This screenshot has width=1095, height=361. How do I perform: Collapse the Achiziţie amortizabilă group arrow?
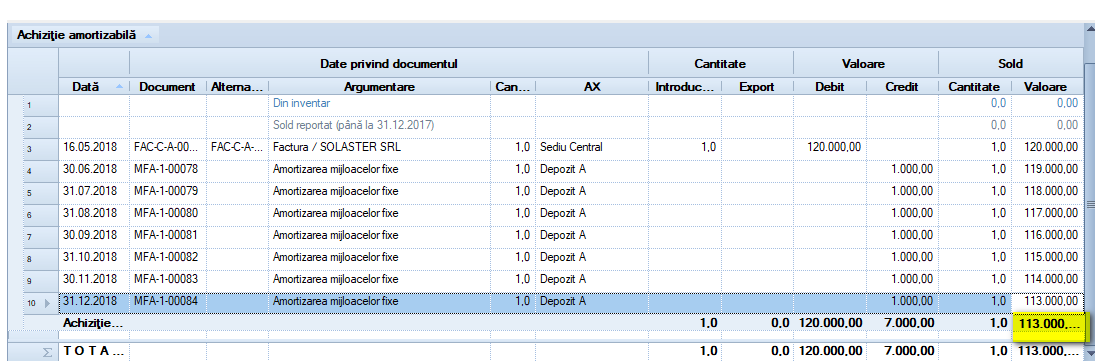[x=148, y=36]
